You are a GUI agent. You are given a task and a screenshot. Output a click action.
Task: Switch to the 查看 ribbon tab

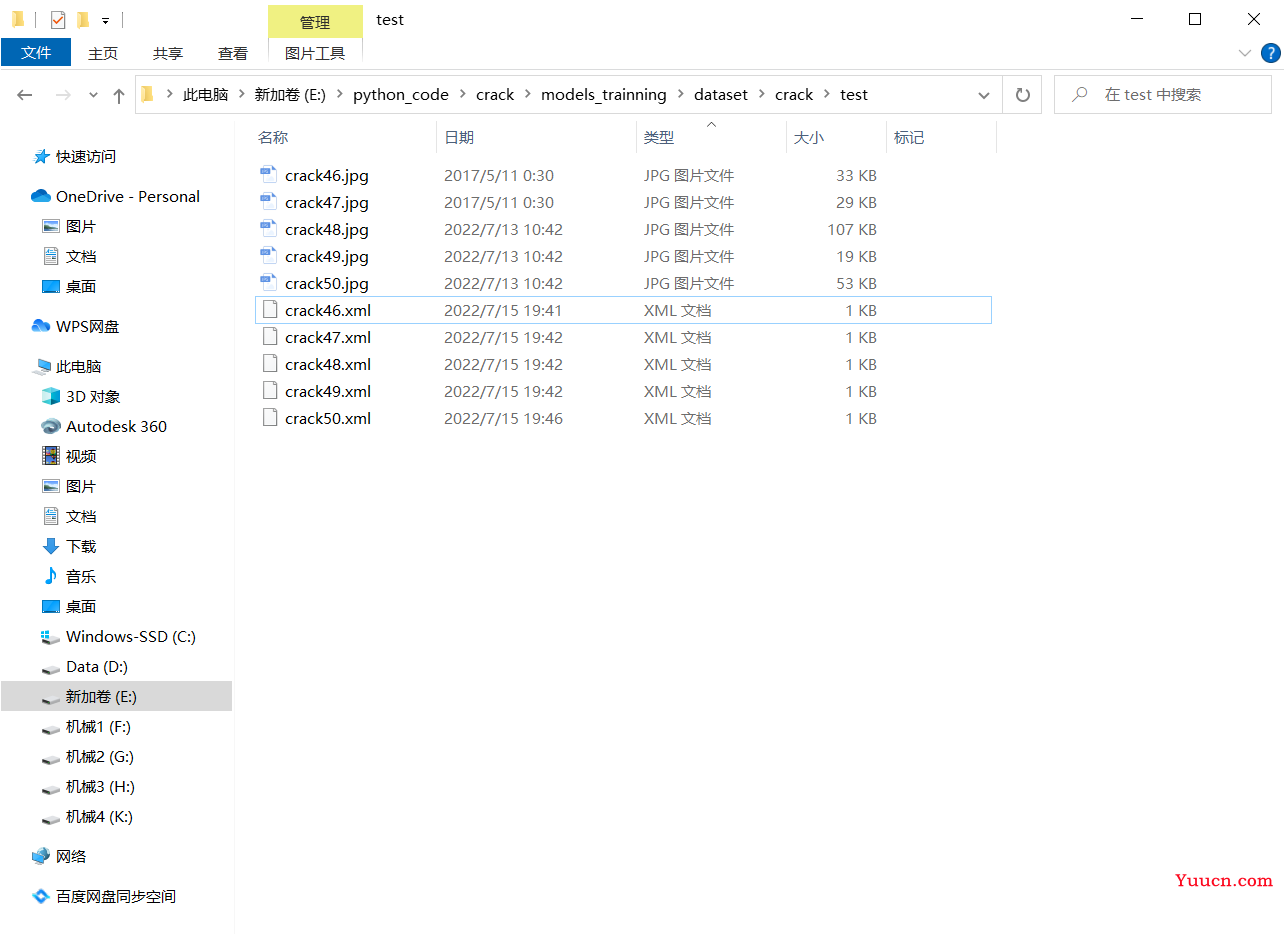233,53
